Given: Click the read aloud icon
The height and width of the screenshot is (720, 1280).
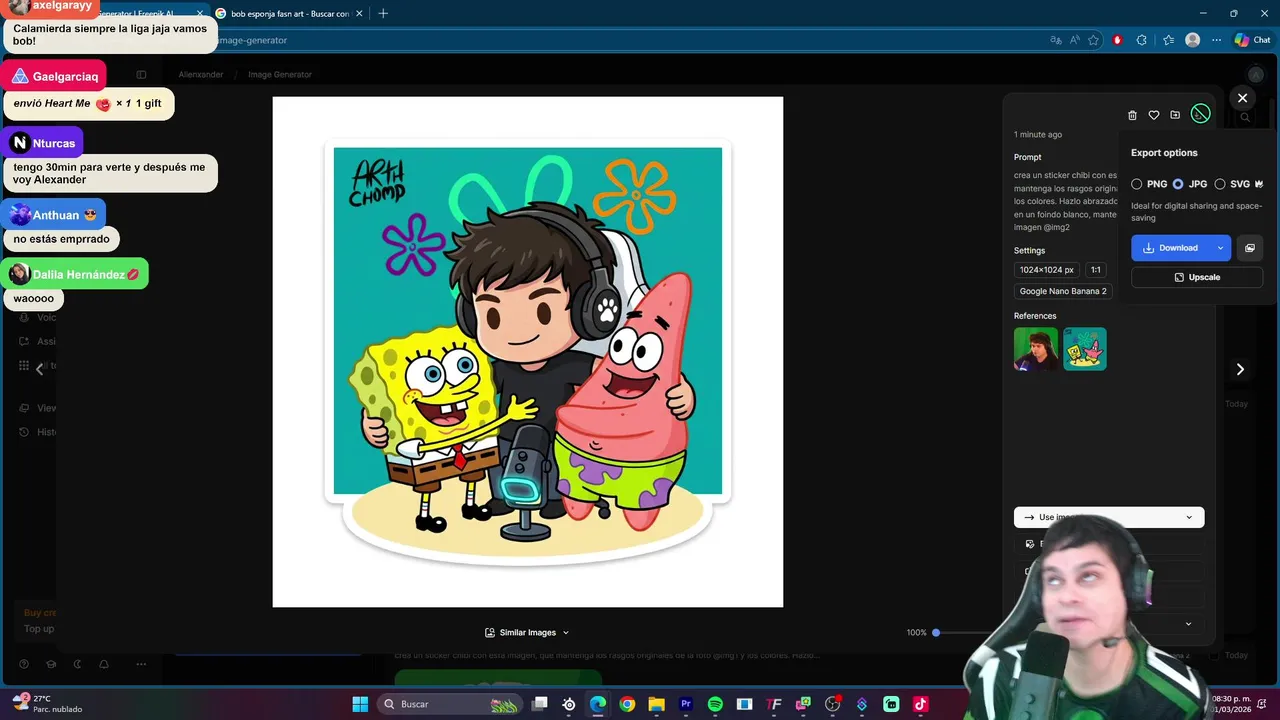Looking at the screenshot, I should (1075, 40).
